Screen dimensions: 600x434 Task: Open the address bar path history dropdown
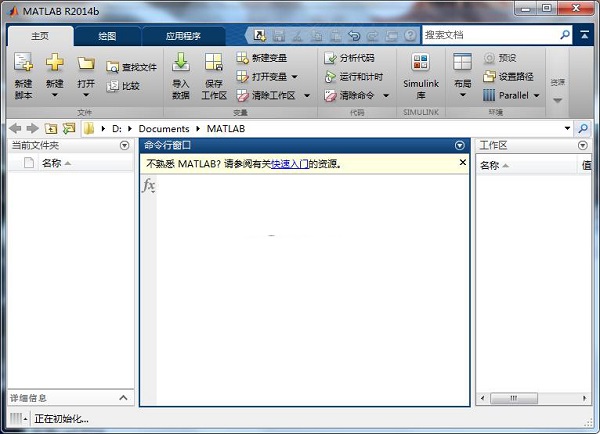[567, 128]
